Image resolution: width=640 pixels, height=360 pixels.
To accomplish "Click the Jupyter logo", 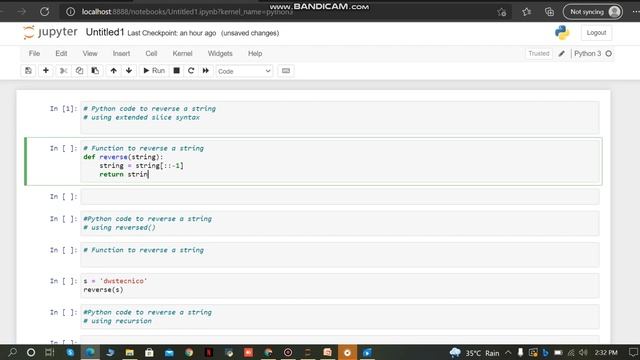I will [x=50, y=32].
